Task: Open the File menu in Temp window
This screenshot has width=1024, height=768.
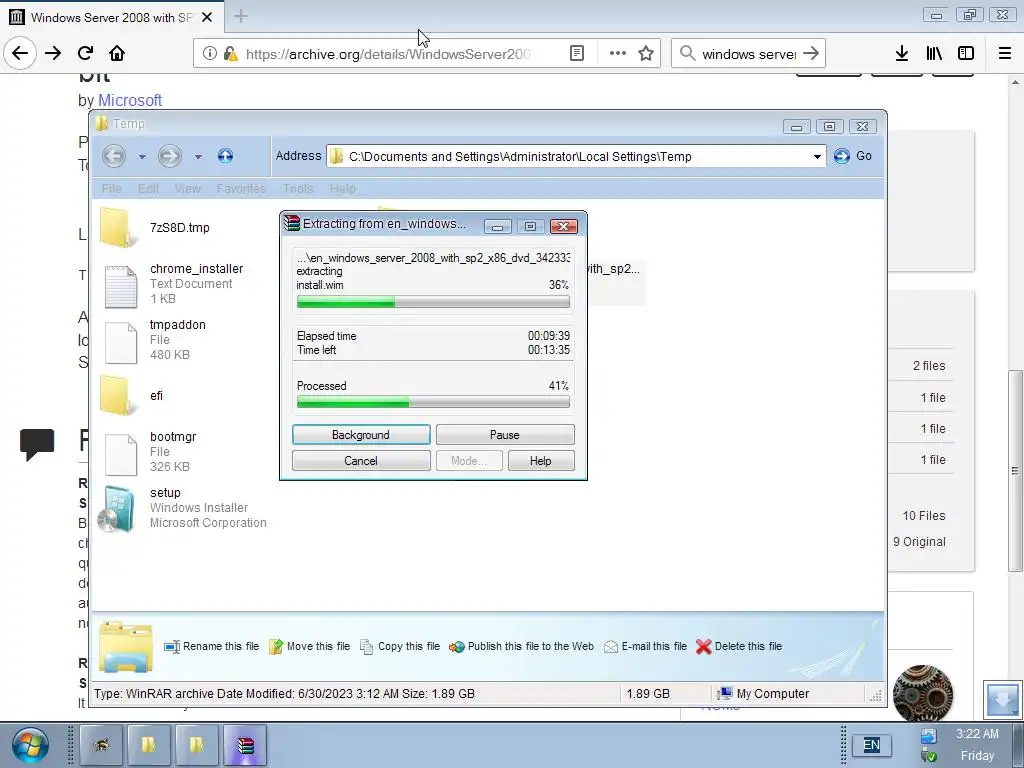Action: [112, 189]
